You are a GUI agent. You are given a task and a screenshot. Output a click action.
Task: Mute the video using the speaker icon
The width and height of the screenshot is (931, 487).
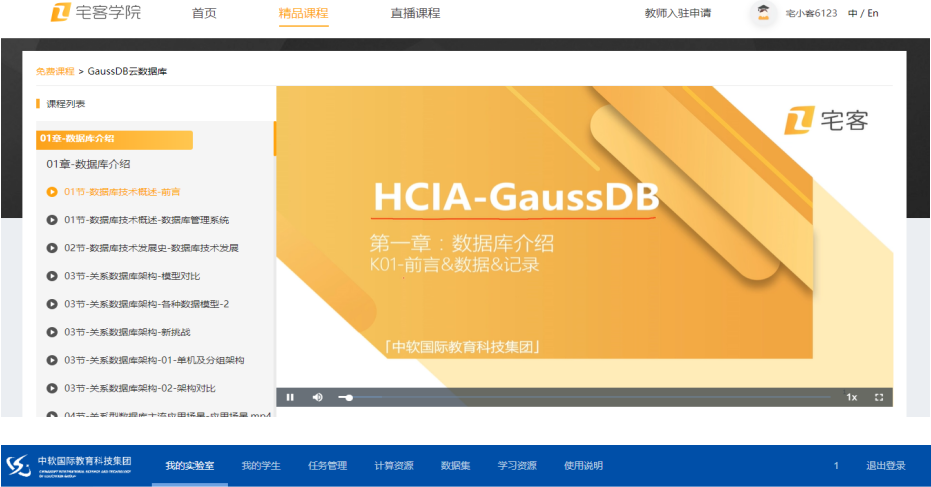pyautogui.click(x=317, y=397)
